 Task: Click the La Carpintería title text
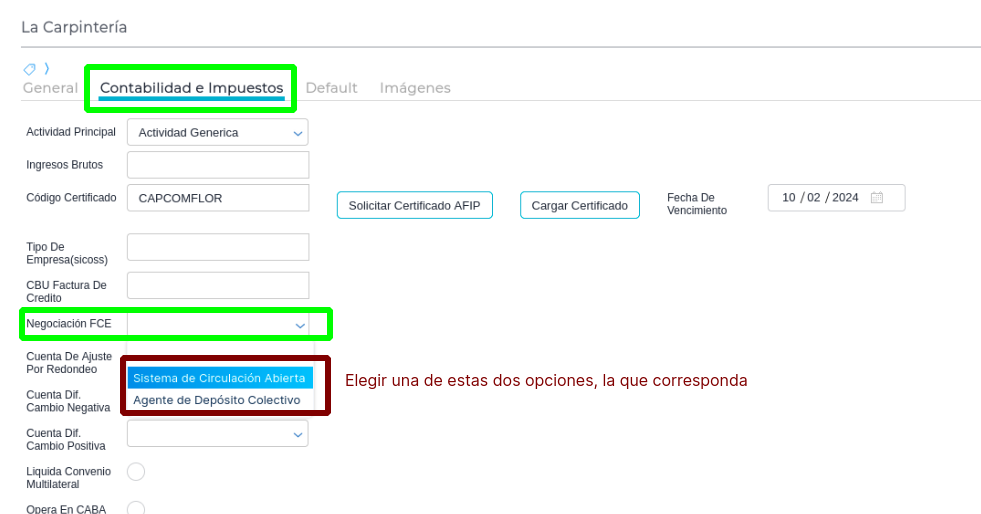point(74,28)
